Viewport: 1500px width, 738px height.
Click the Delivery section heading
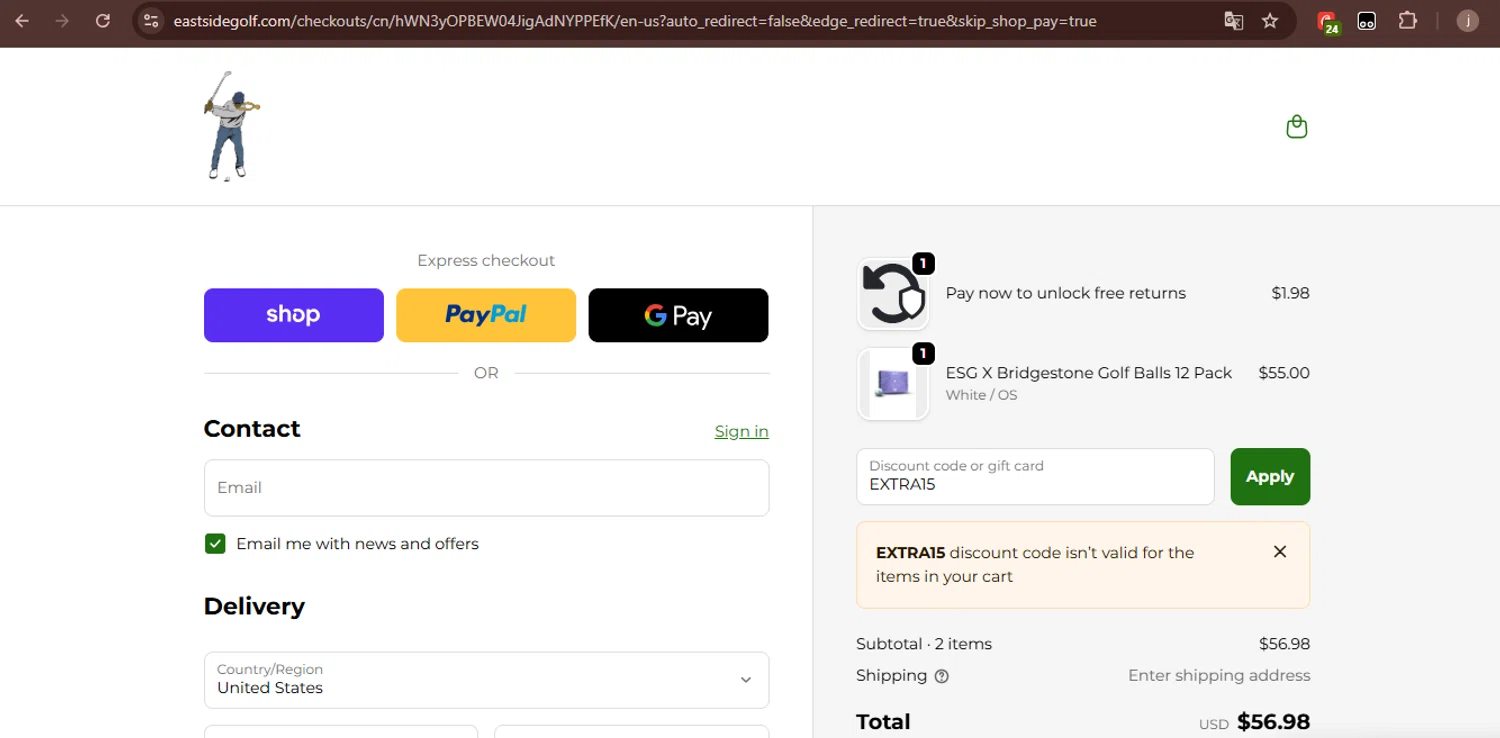[x=254, y=606]
